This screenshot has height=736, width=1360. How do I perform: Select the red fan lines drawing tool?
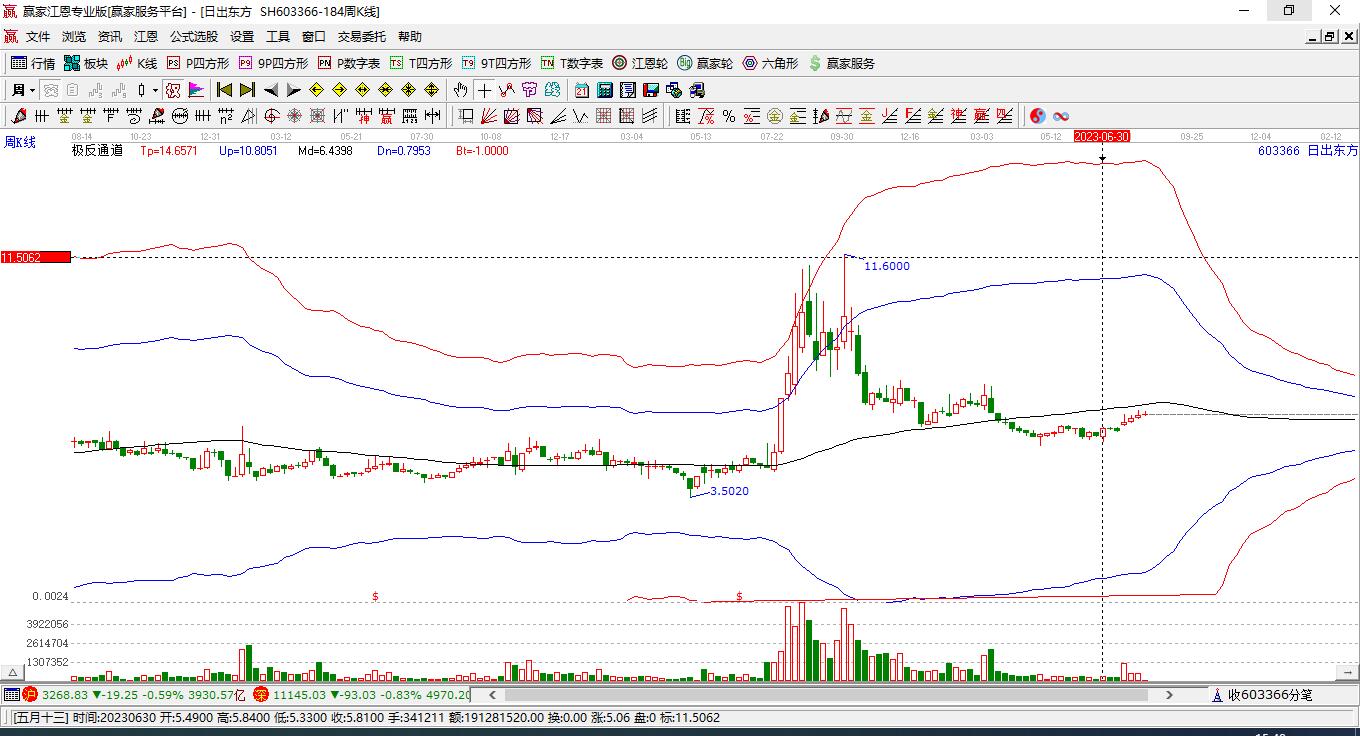click(x=489, y=116)
